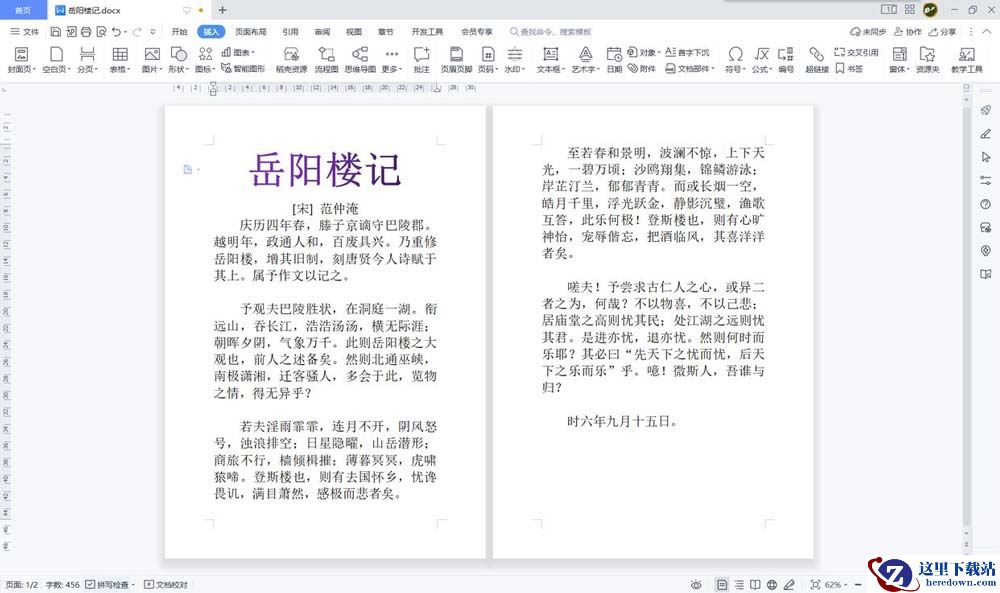Apply drop cap (首字下沉)
The image size is (1000, 593).
688,52
